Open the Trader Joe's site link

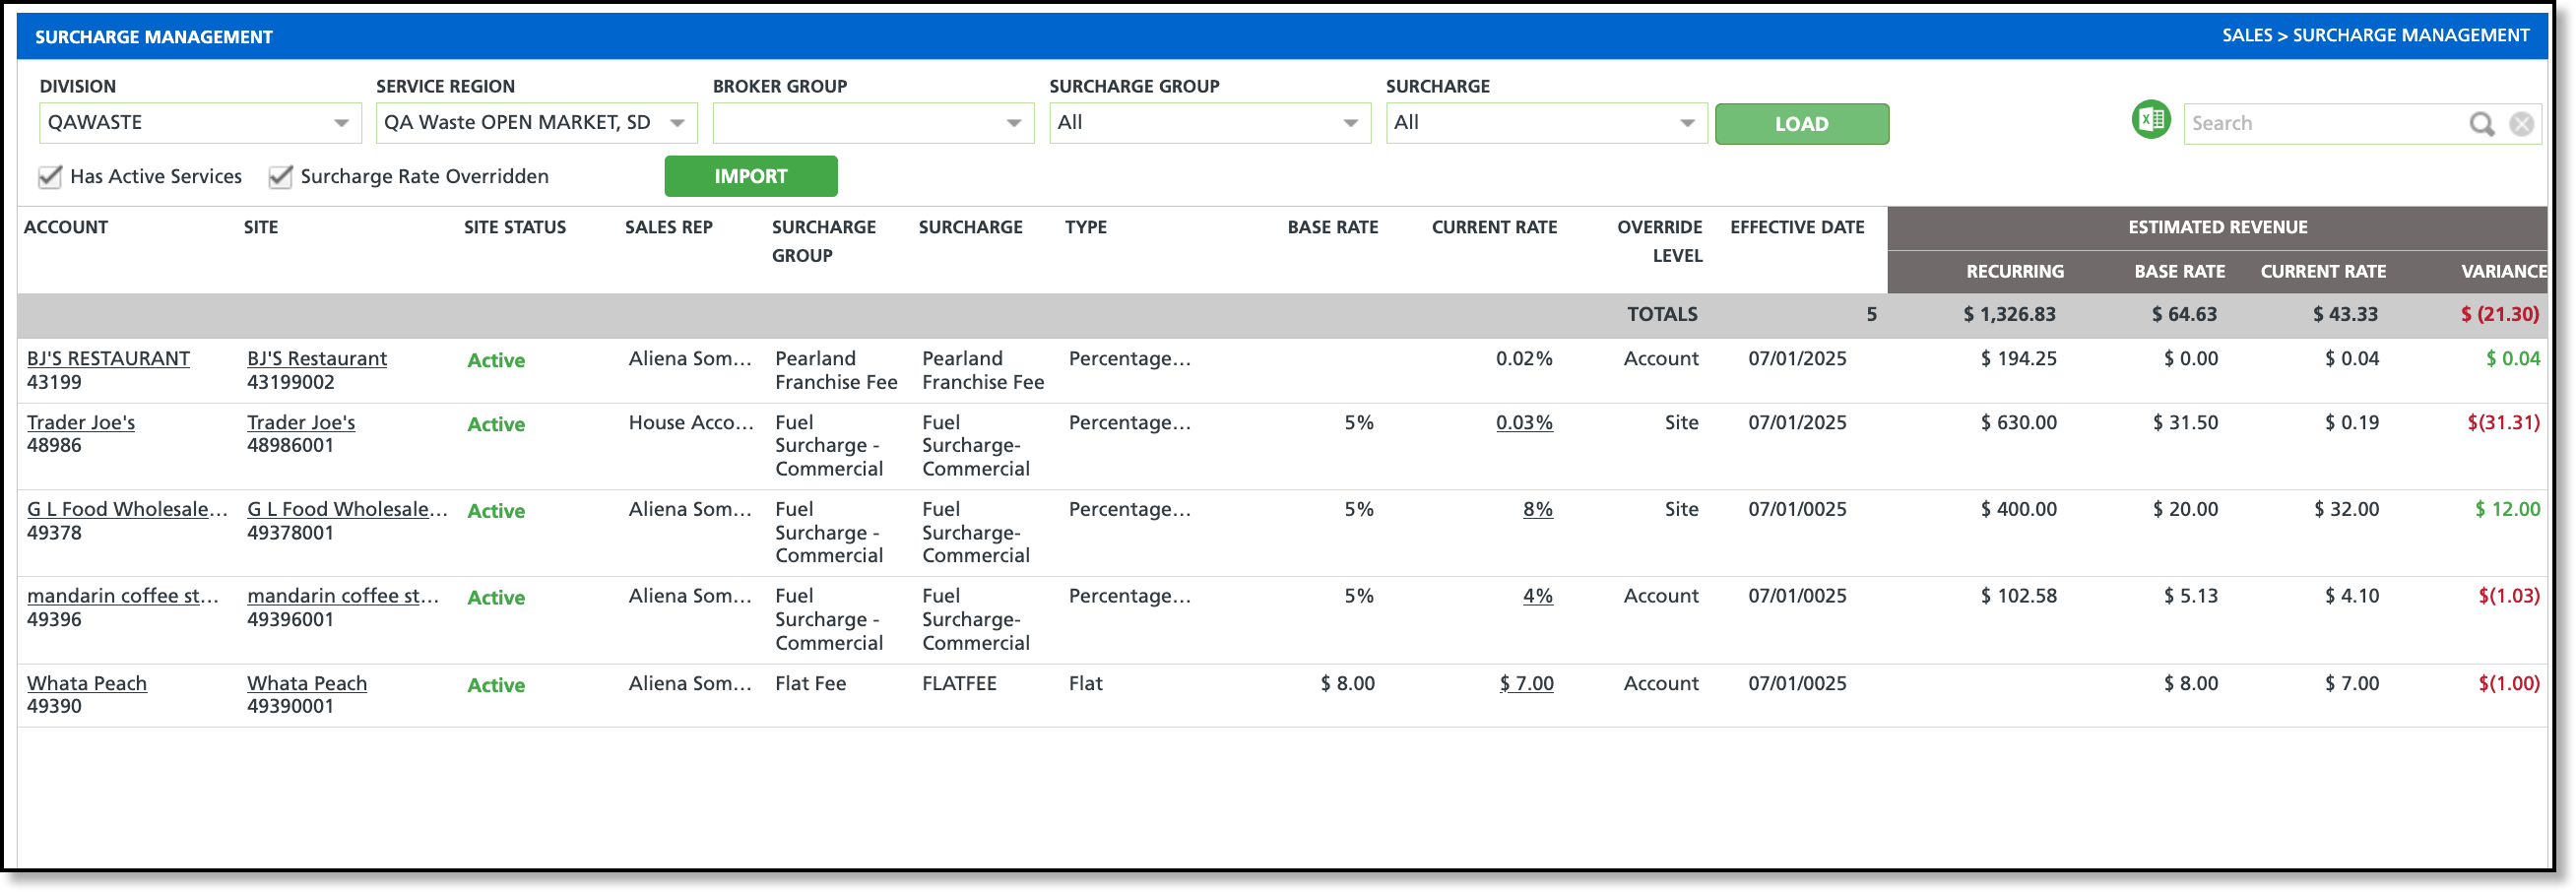(301, 423)
